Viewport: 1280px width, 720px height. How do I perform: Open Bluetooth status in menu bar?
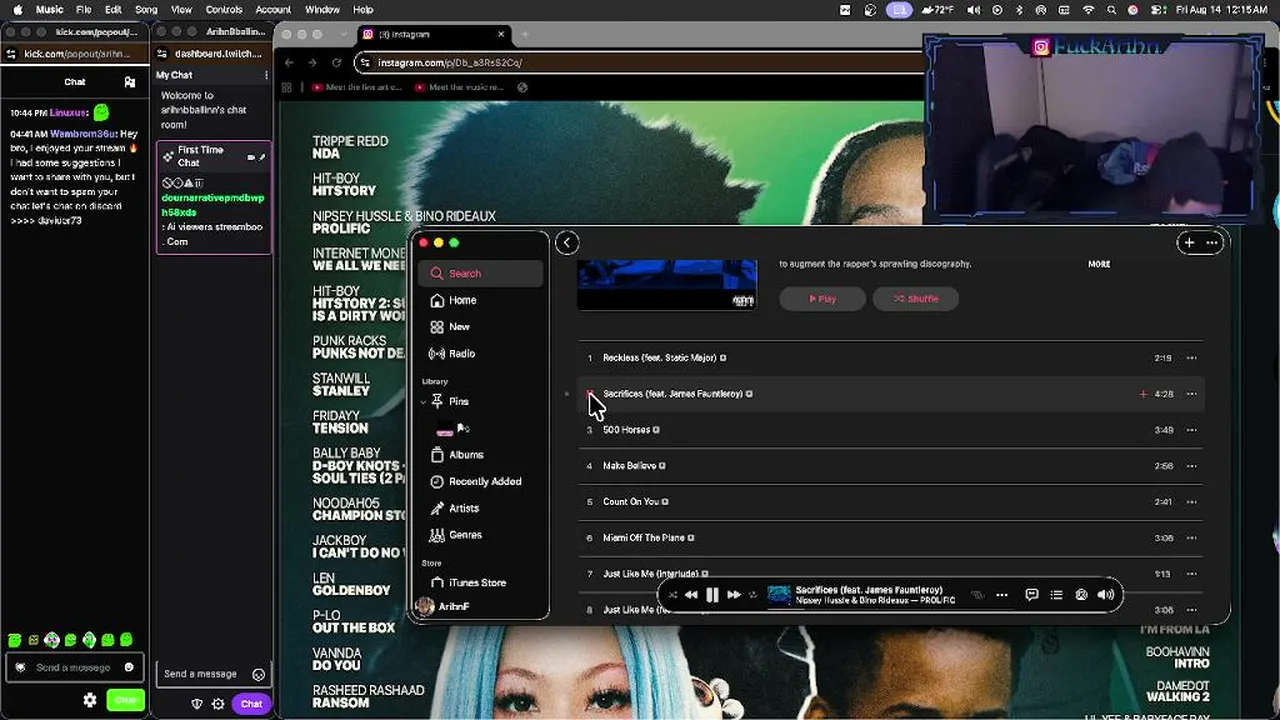pyautogui.click(x=1019, y=10)
